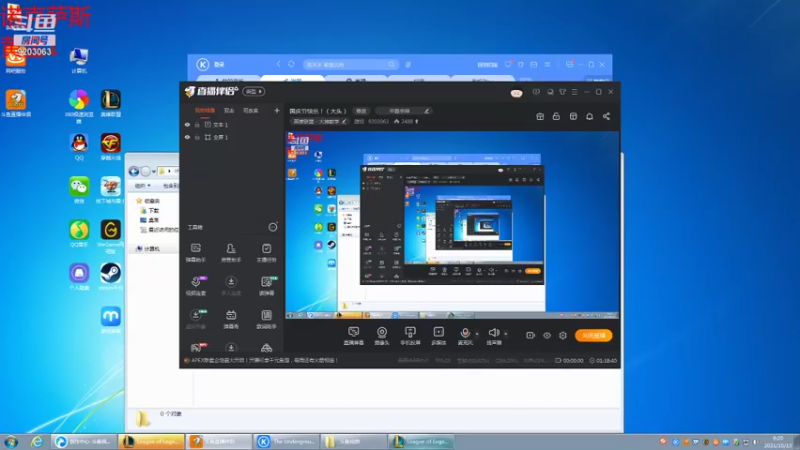Open the 组织 dropdown in Explorer
This screenshot has height=450, width=800.
pyautogui.click(x=142, y=186)
